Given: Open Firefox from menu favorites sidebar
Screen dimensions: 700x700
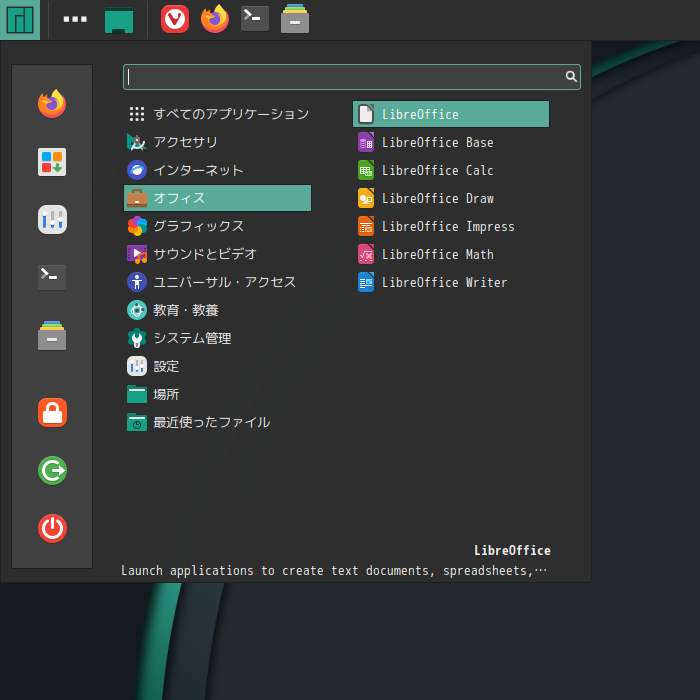Looking at the screenshot, I should click(x=52, y=104).
